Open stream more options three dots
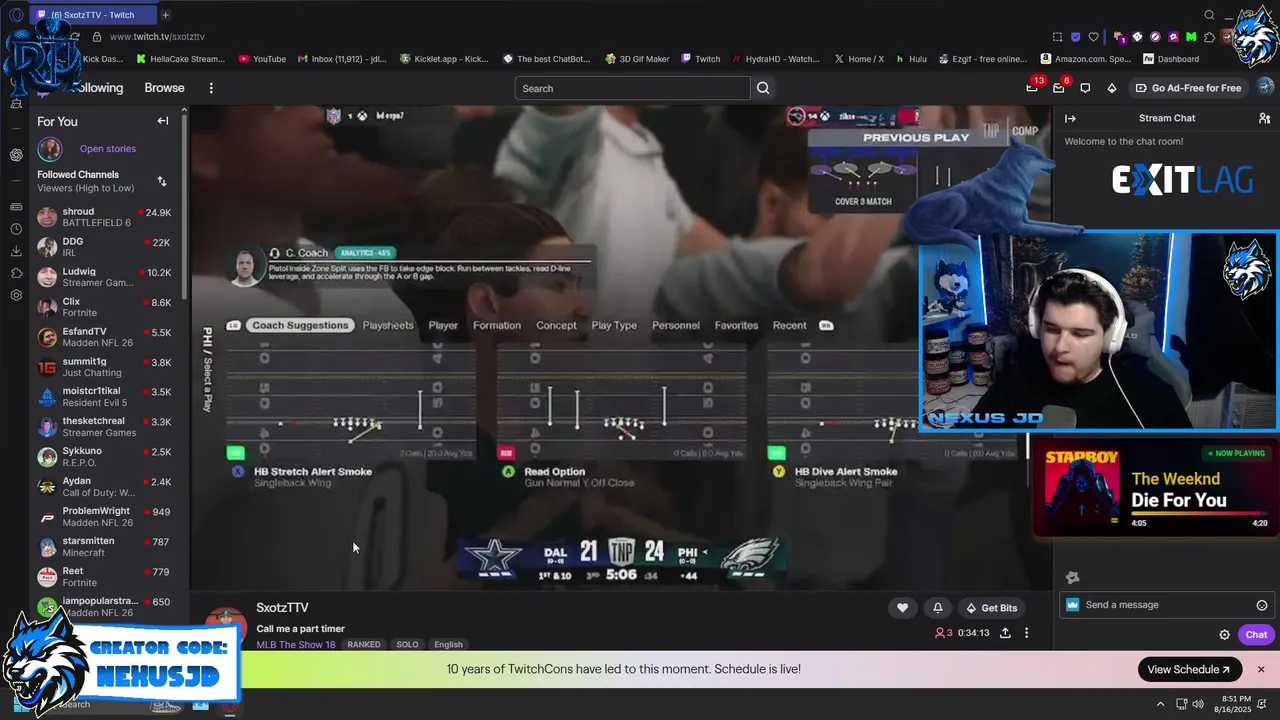The width and height of the screenshot is (1280, 720). 1026,633
